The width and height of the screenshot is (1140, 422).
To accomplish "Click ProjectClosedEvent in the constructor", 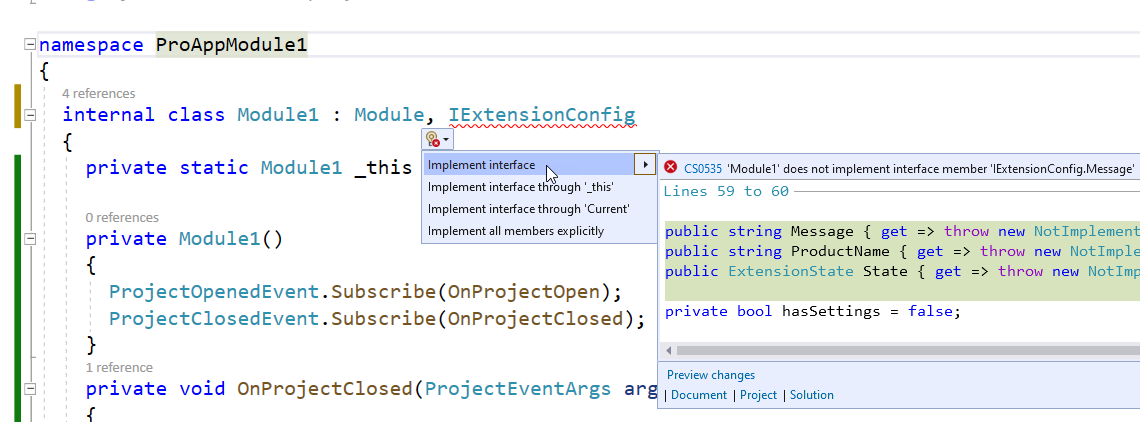I will pyautogui.click(x=214, y=319).
